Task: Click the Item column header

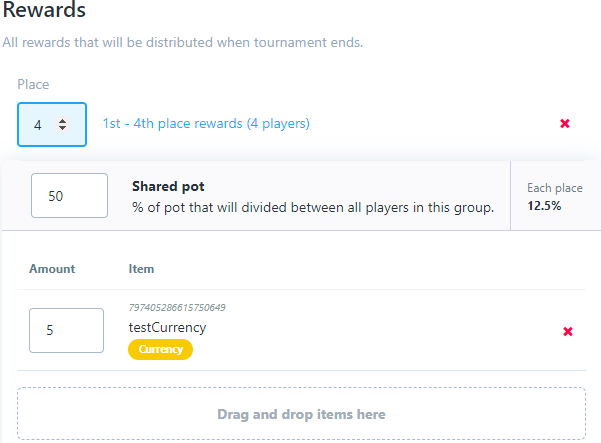Action: 141,269
